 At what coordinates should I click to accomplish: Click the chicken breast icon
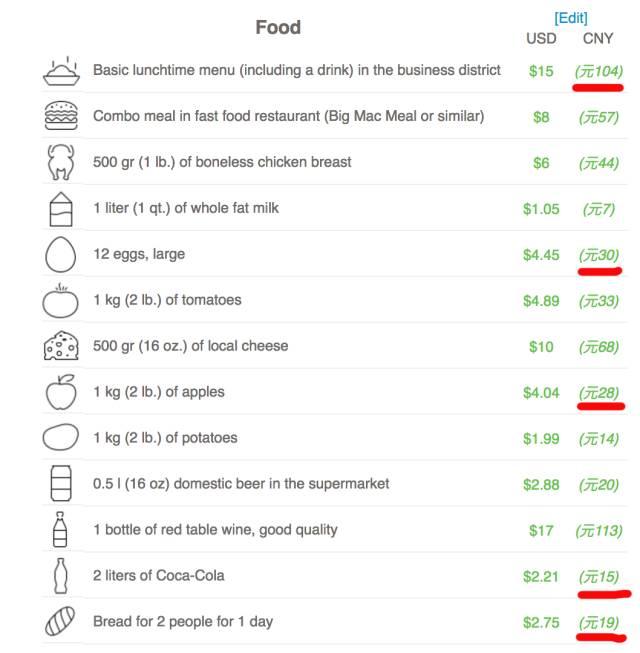61,162
